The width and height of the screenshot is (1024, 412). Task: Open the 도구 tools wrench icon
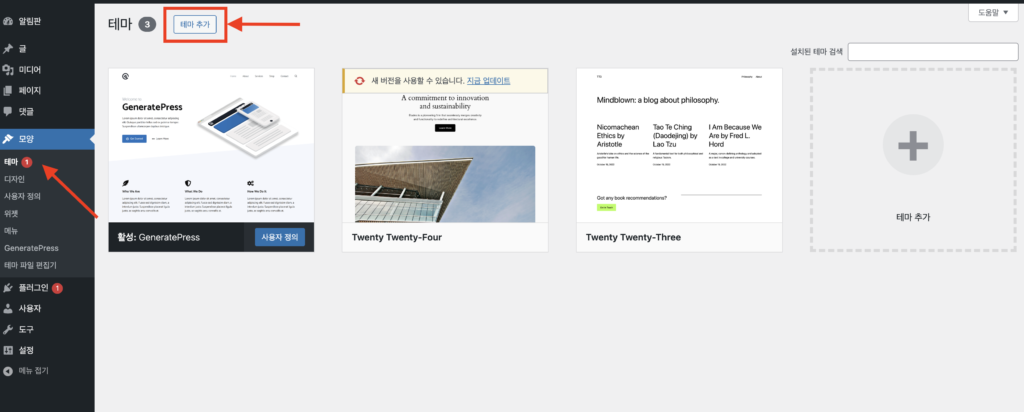point(8,330)
